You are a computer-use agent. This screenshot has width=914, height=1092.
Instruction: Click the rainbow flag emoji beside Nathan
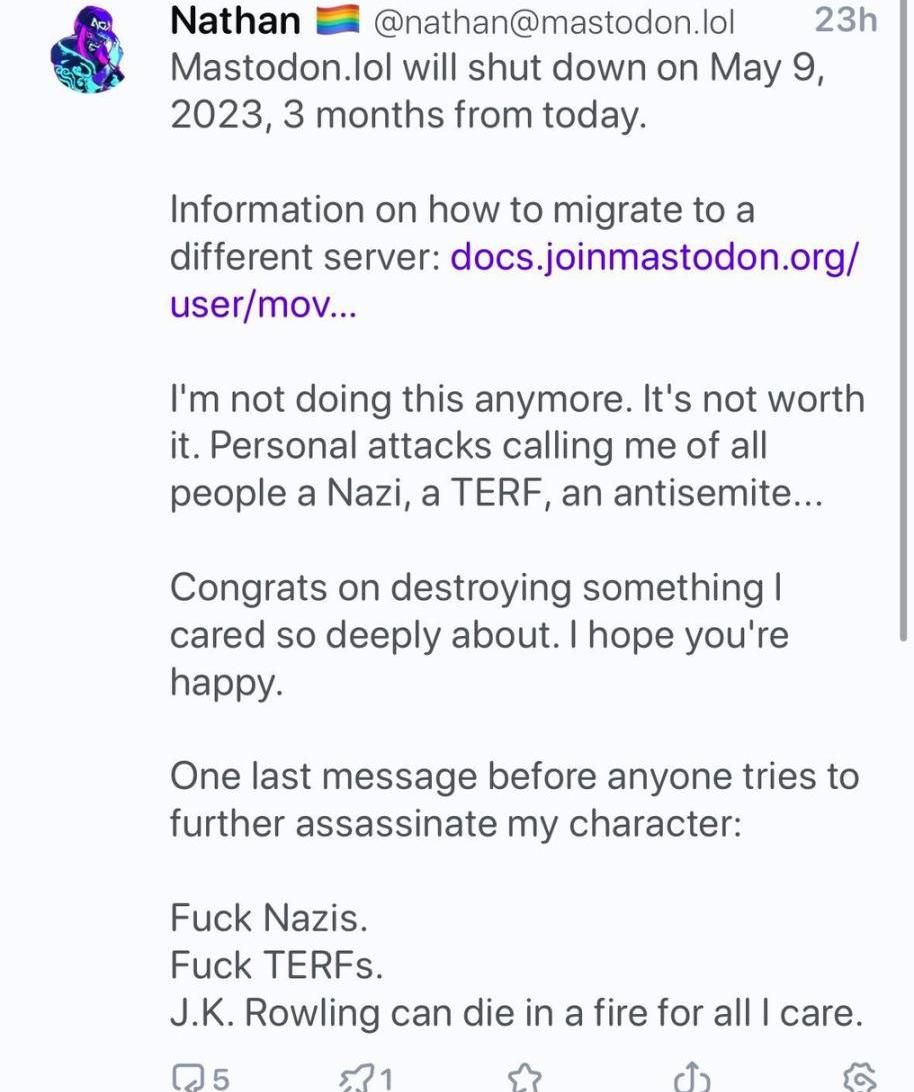(337, 21)
